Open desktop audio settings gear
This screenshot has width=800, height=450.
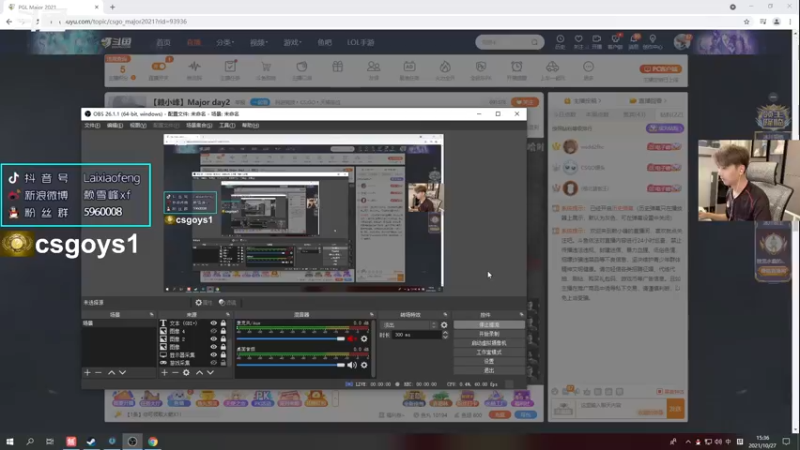coord(364,365)
